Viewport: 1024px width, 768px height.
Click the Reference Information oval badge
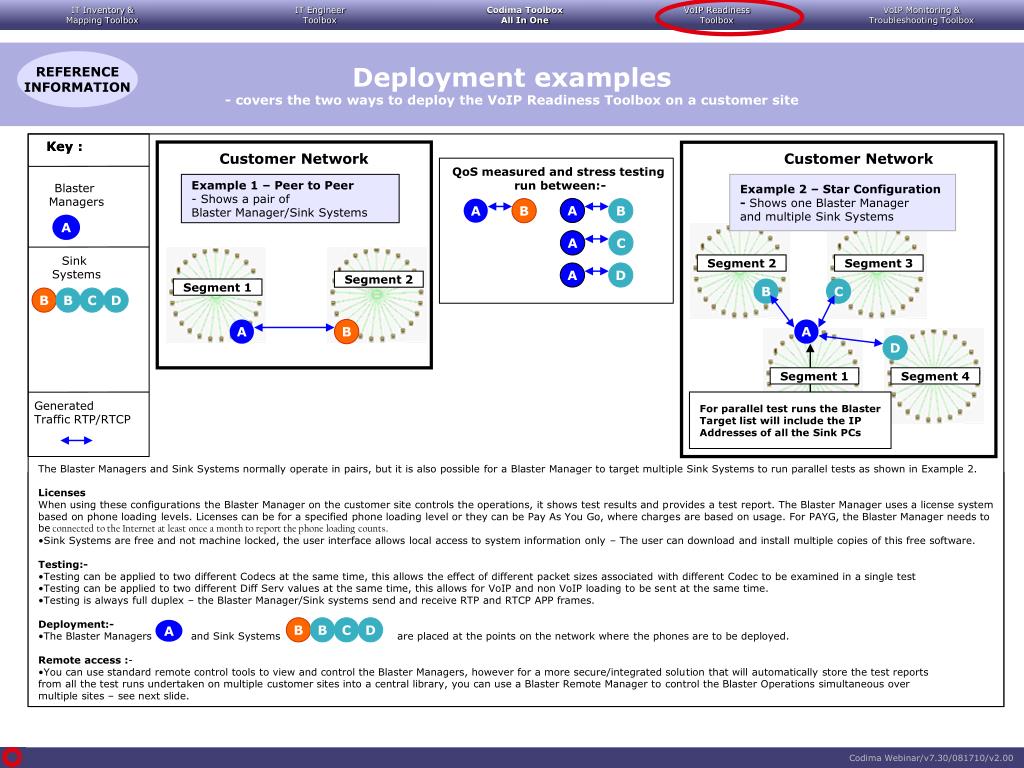click(77, 80)
